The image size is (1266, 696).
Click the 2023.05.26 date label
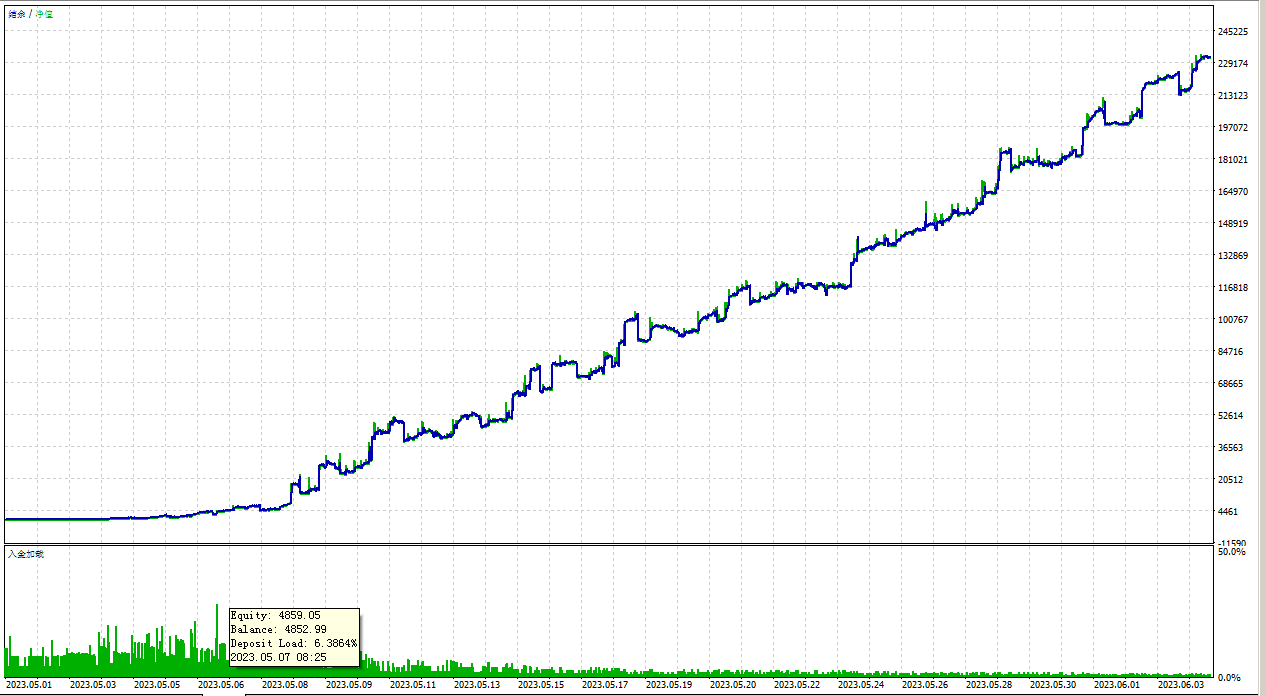click(927, 686)
